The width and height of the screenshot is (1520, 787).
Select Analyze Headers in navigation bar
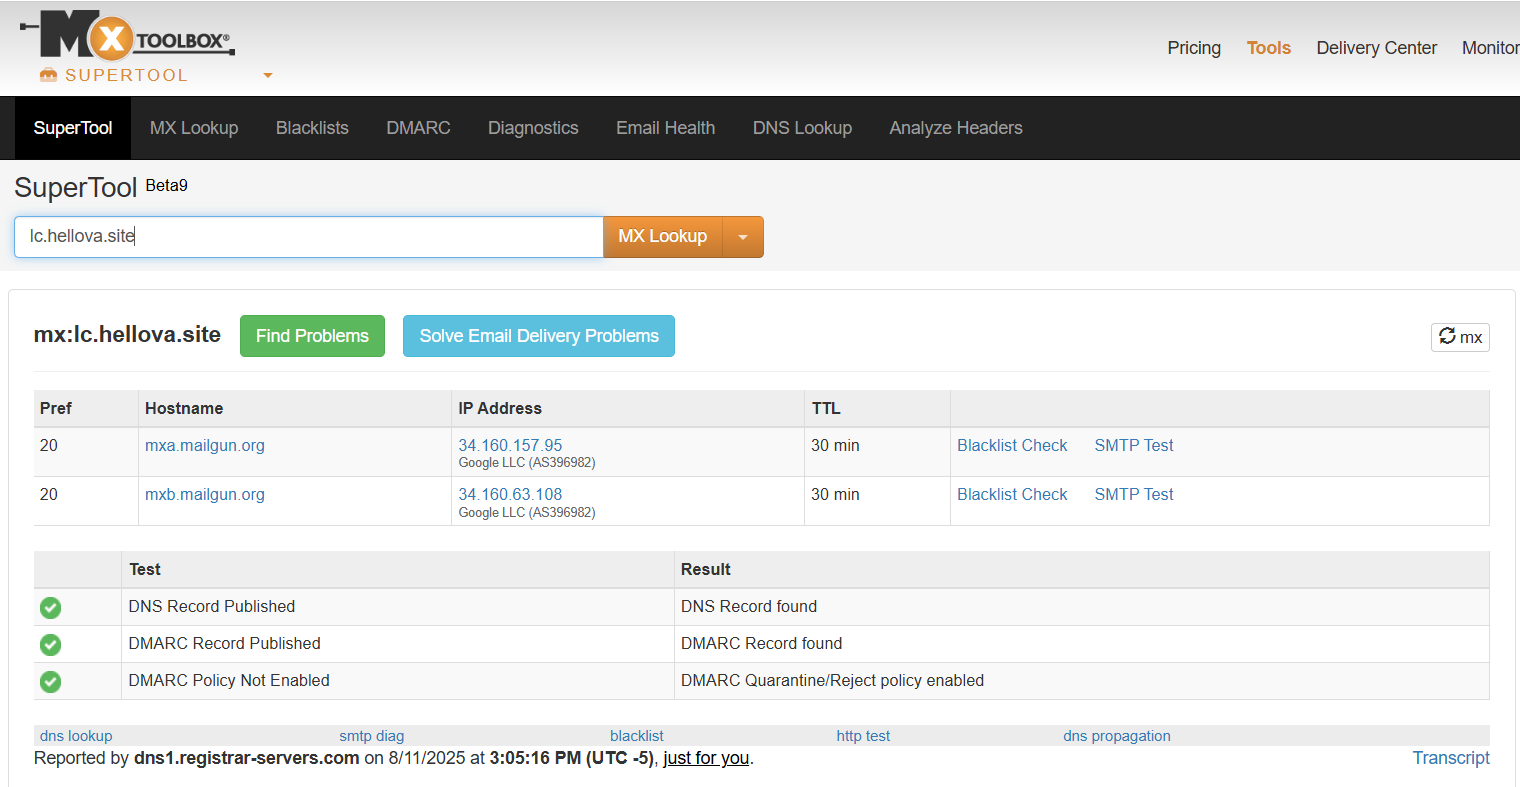coord(955,128)
